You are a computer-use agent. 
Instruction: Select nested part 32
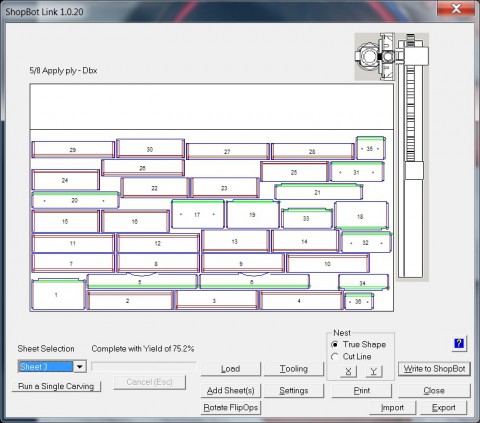pos(366,242)
